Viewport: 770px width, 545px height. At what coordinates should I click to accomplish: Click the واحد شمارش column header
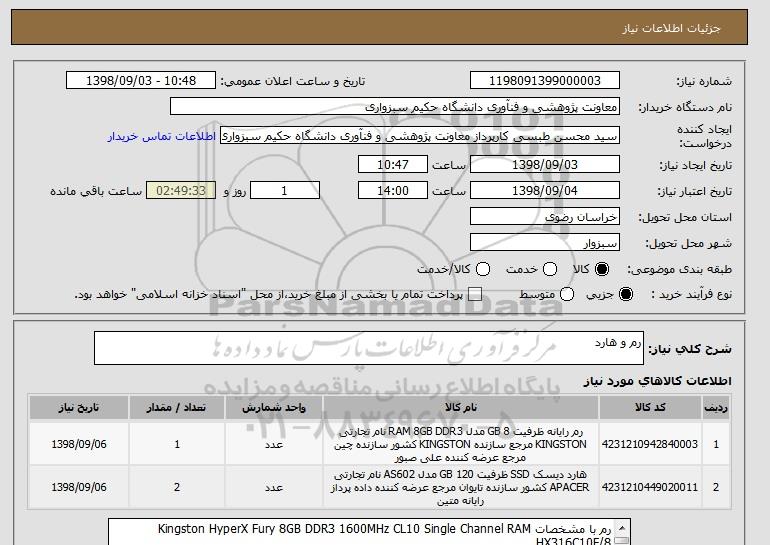coord(274,408)
